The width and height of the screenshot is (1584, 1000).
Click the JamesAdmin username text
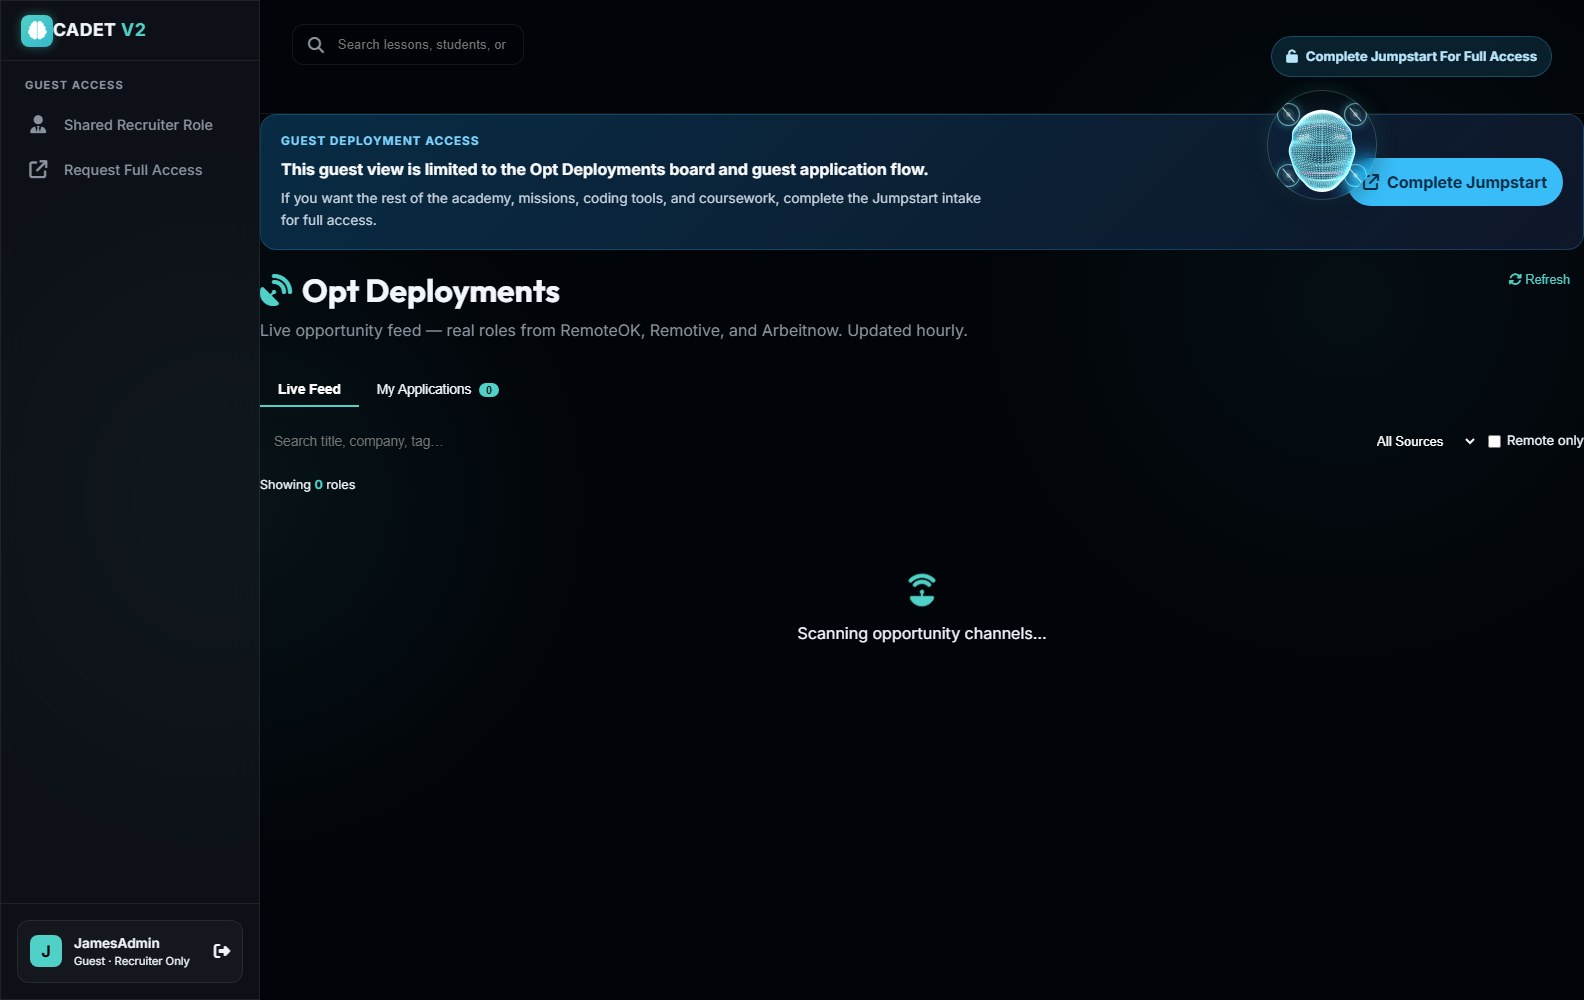pos(116,943)
